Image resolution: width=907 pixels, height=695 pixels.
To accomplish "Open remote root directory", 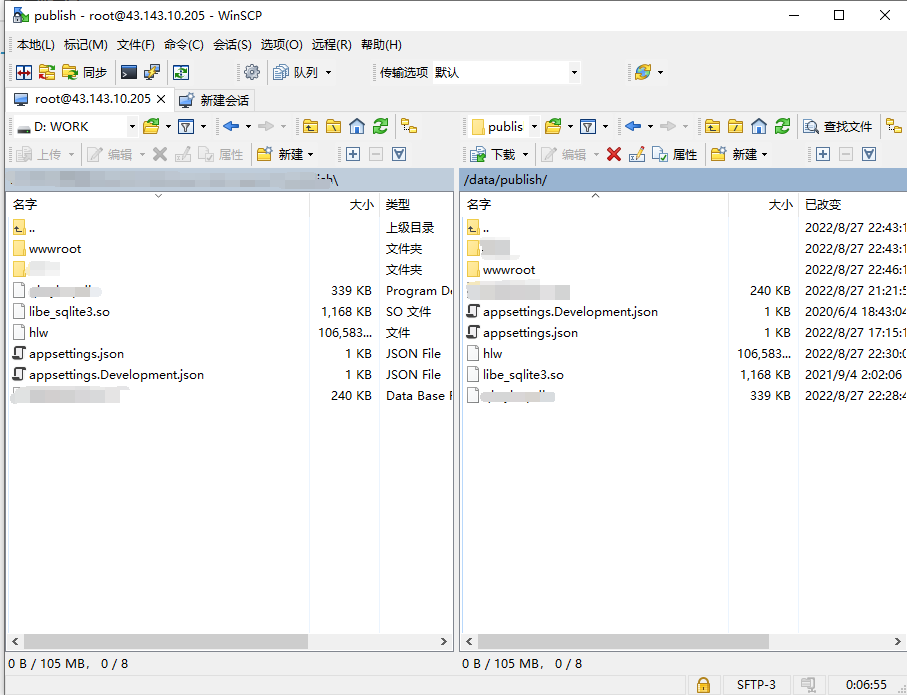I will pos(735,126).
